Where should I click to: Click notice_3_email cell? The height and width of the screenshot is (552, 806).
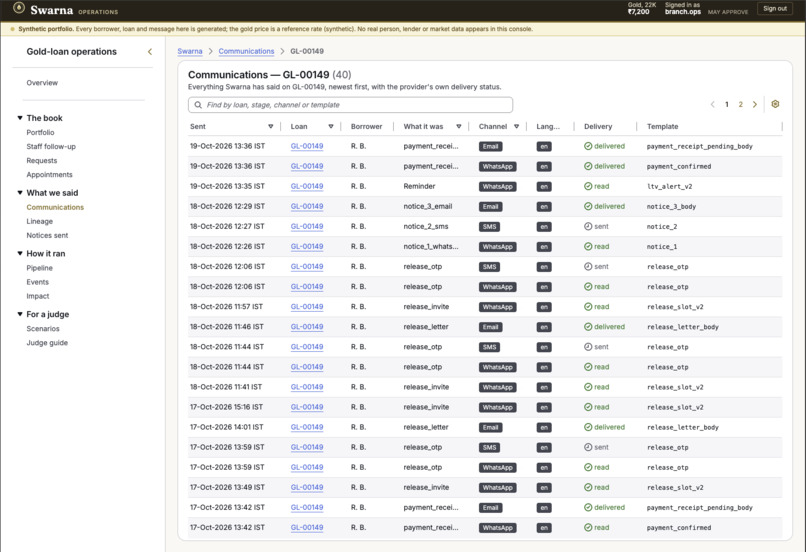pyautogui.click(x=428, y=206)
